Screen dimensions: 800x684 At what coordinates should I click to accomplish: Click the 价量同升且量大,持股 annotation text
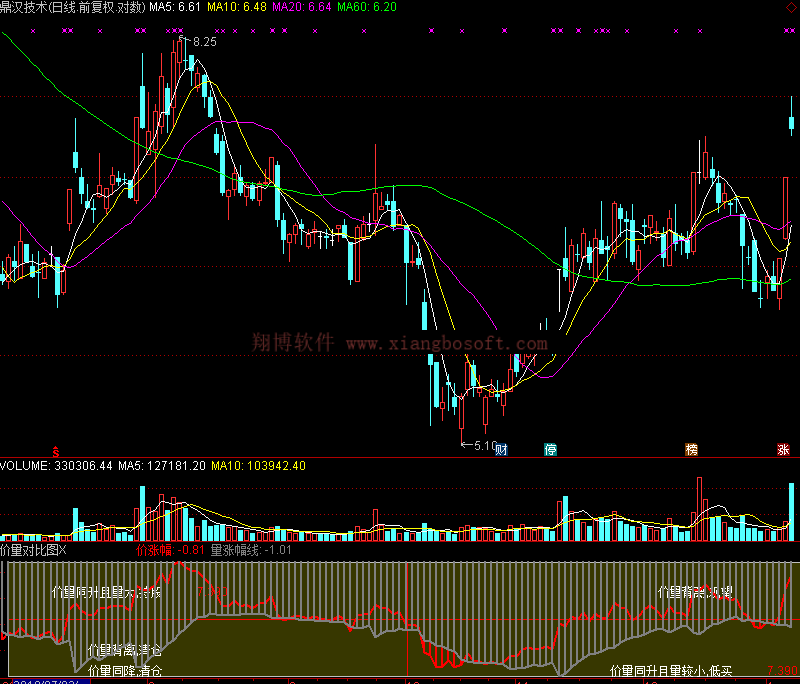pos(106,592)
